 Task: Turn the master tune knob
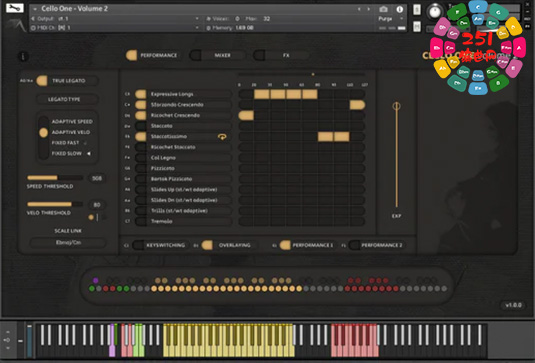(x=435, y=12)
